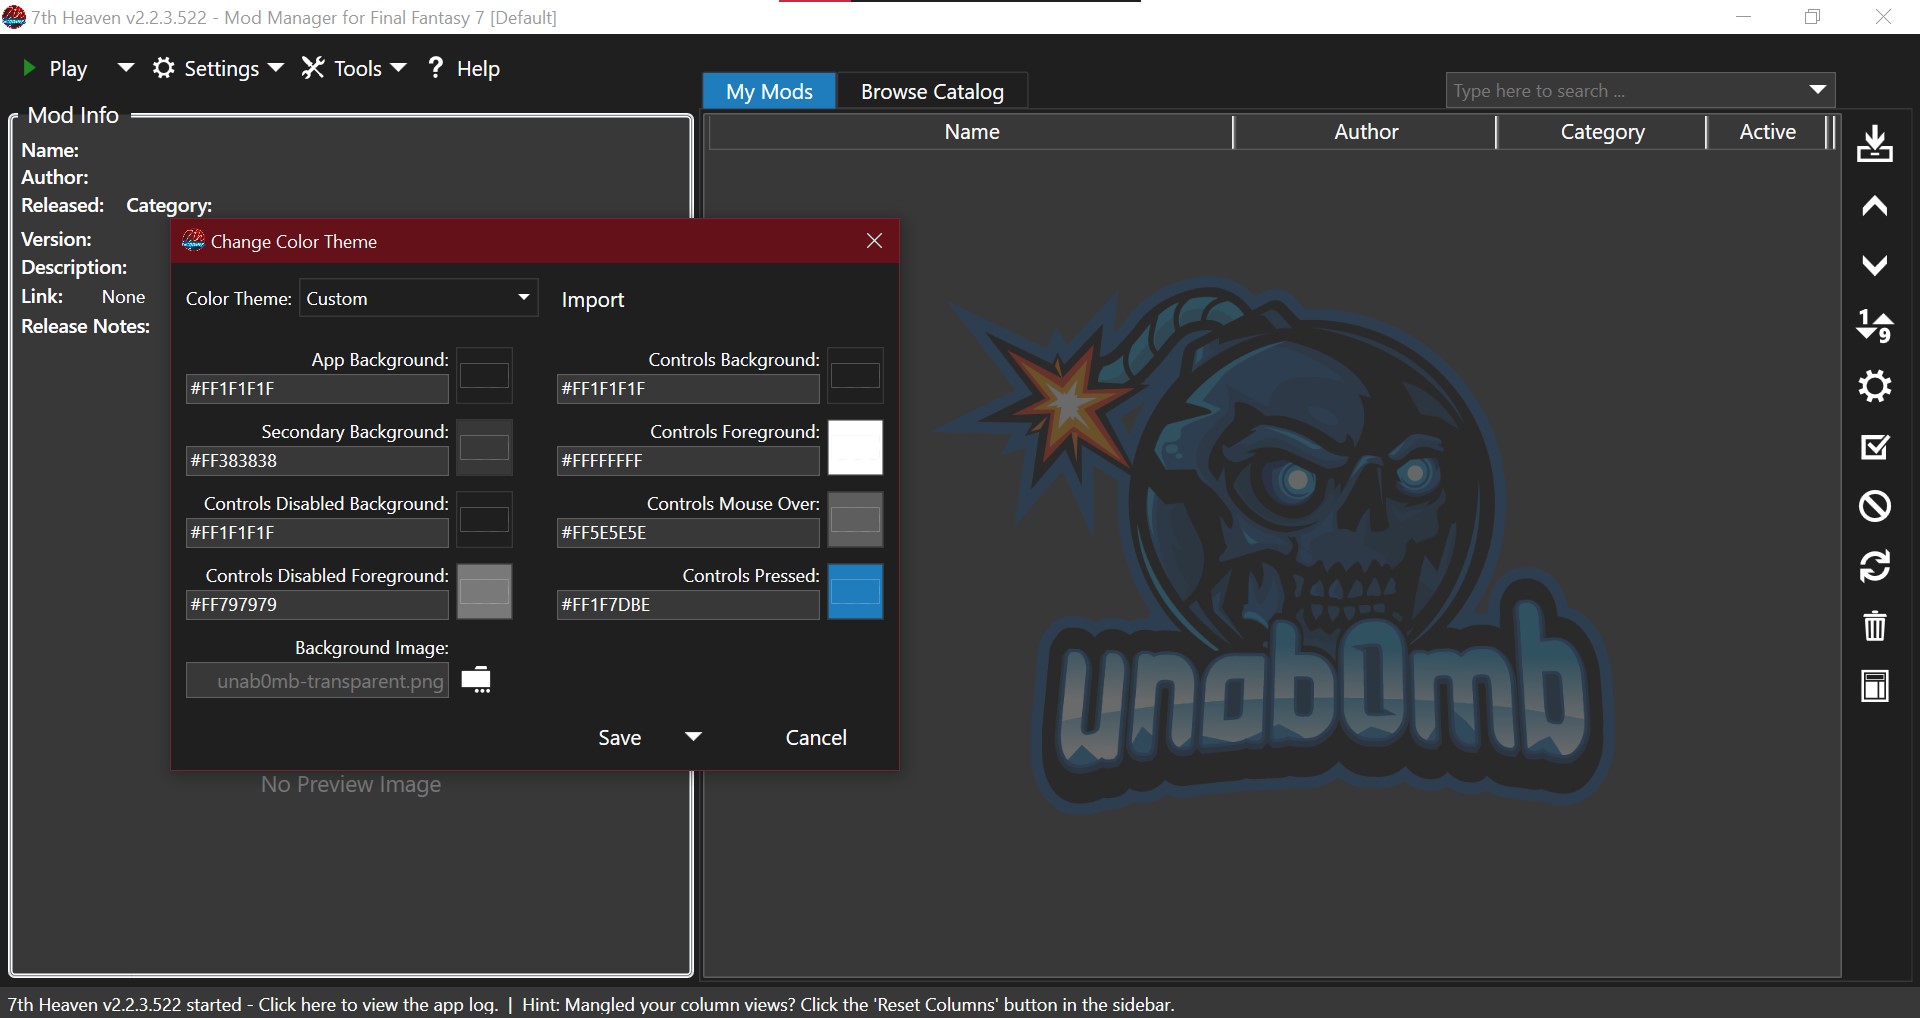The height and width of the screenshot is (1018, 1920).
Task: Click the app log status bar message
Action: 252,1004
